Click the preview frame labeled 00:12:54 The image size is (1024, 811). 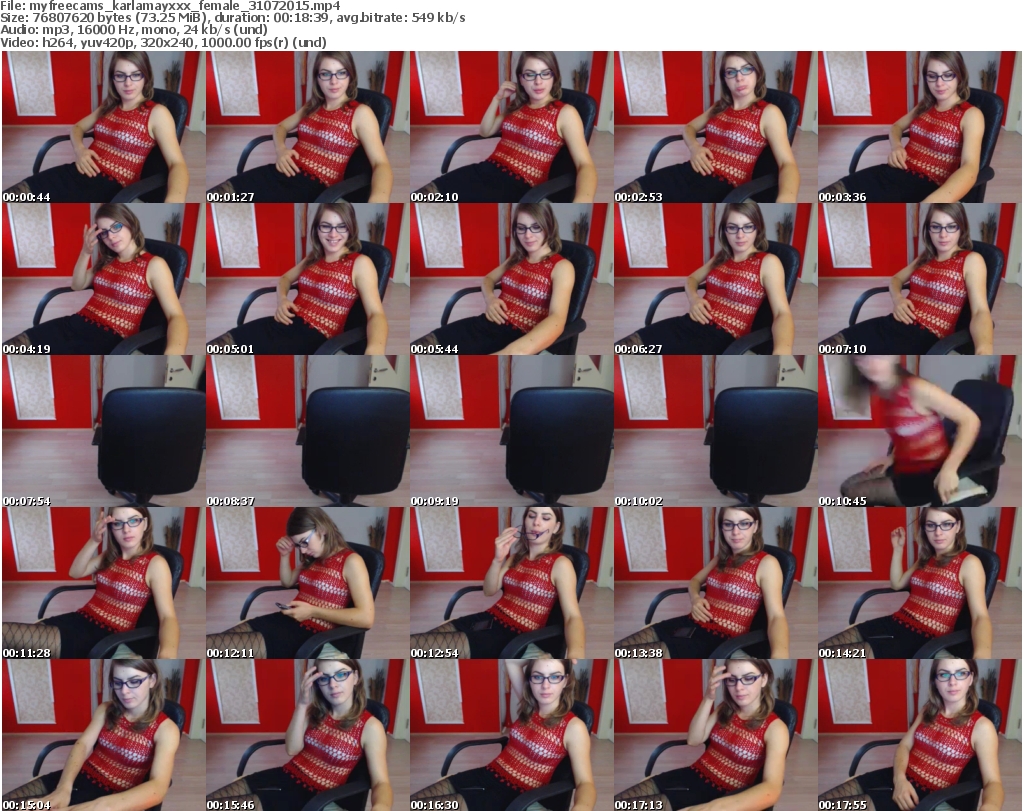point(511,583)
